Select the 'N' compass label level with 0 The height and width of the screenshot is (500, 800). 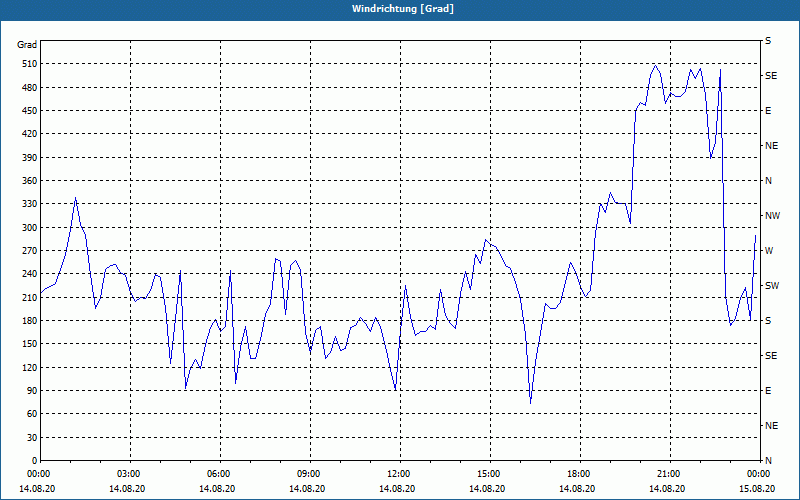768,461
